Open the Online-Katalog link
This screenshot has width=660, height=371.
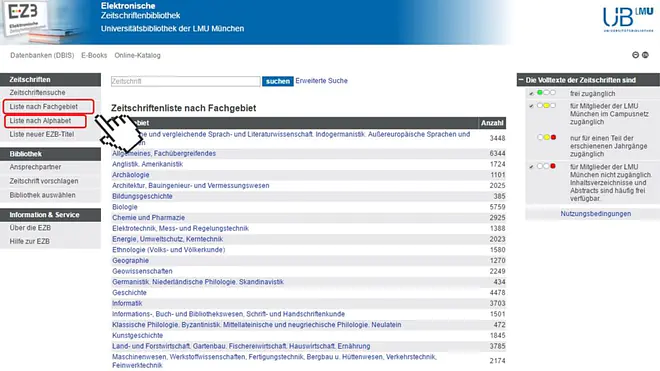[x=137, y=55]
